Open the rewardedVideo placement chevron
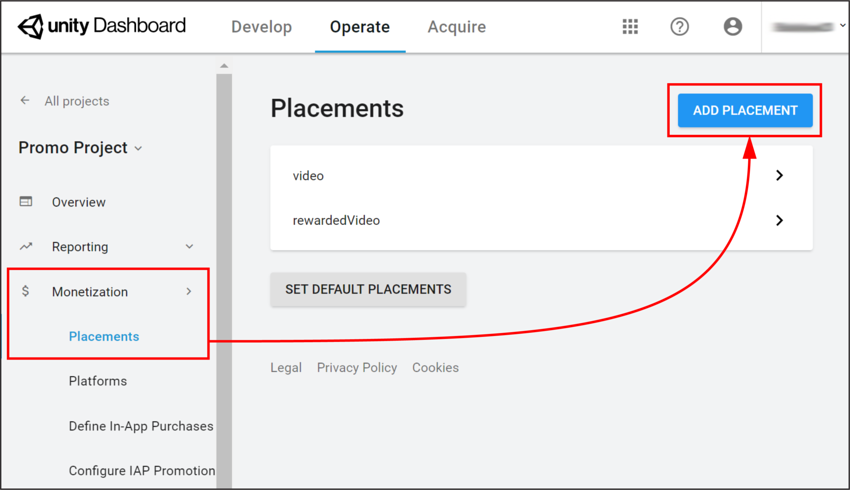The height and width of the screenshot is (490, 850). (779, 220)
